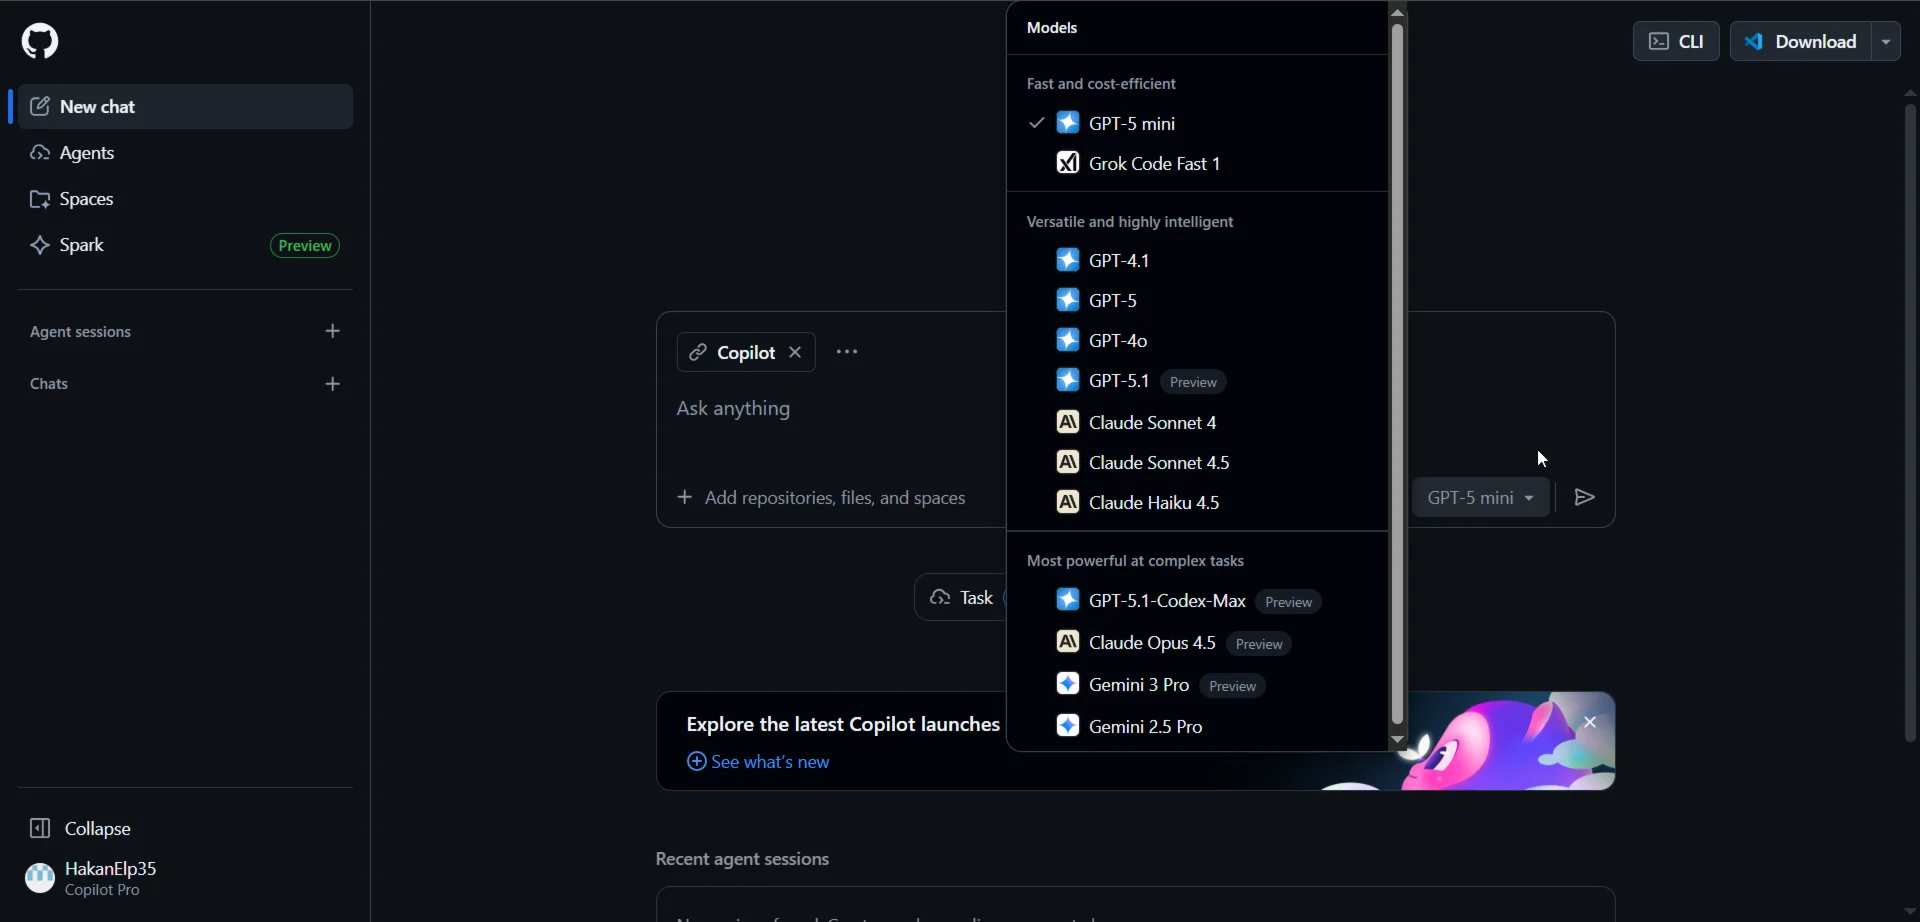Choose Claude Sonnet 4 model

pyautogui.click(x=1197, y=422)
